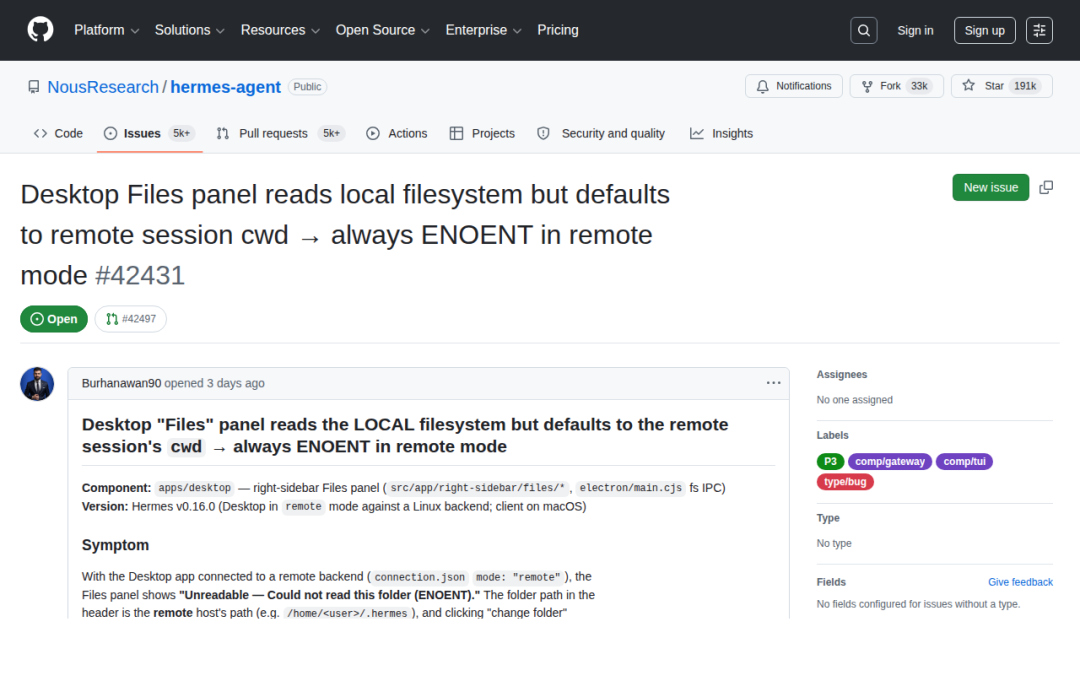1080x692 pixels.
Task: Click the opened 3 days ago timestamp
Action: tap(214, 384)
